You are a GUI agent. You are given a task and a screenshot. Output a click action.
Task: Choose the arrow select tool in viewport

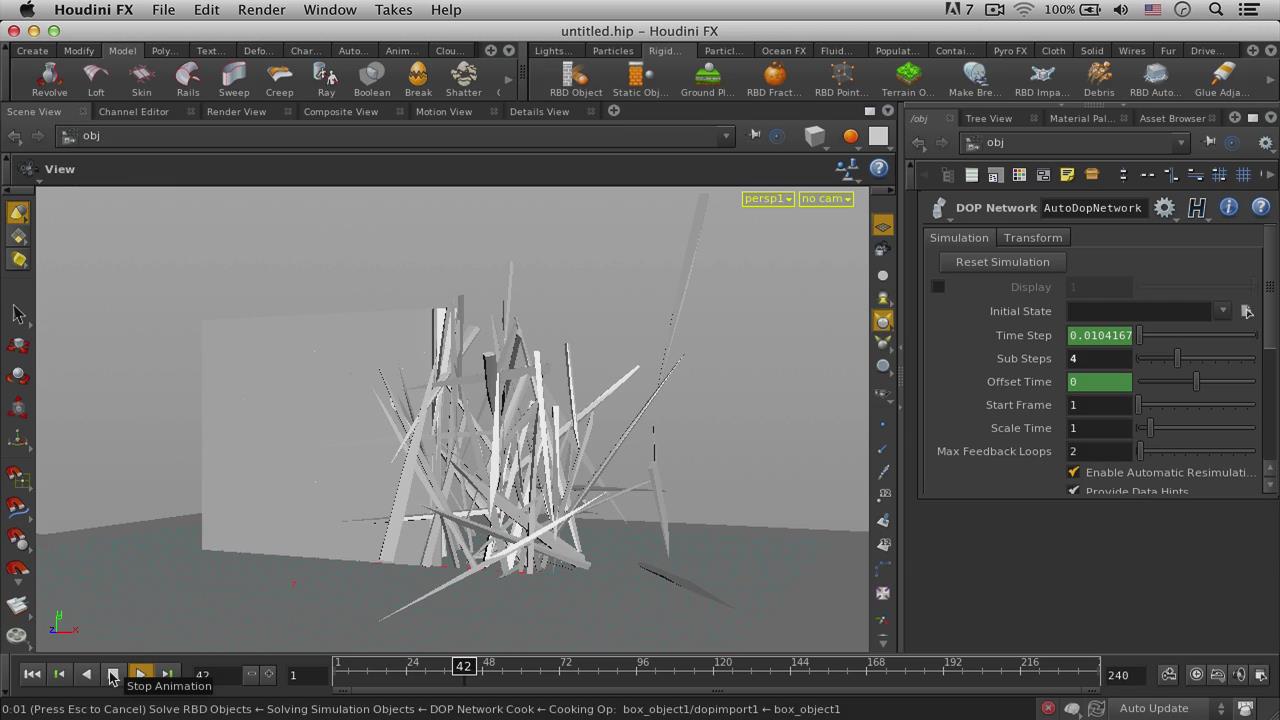point(18,314)
